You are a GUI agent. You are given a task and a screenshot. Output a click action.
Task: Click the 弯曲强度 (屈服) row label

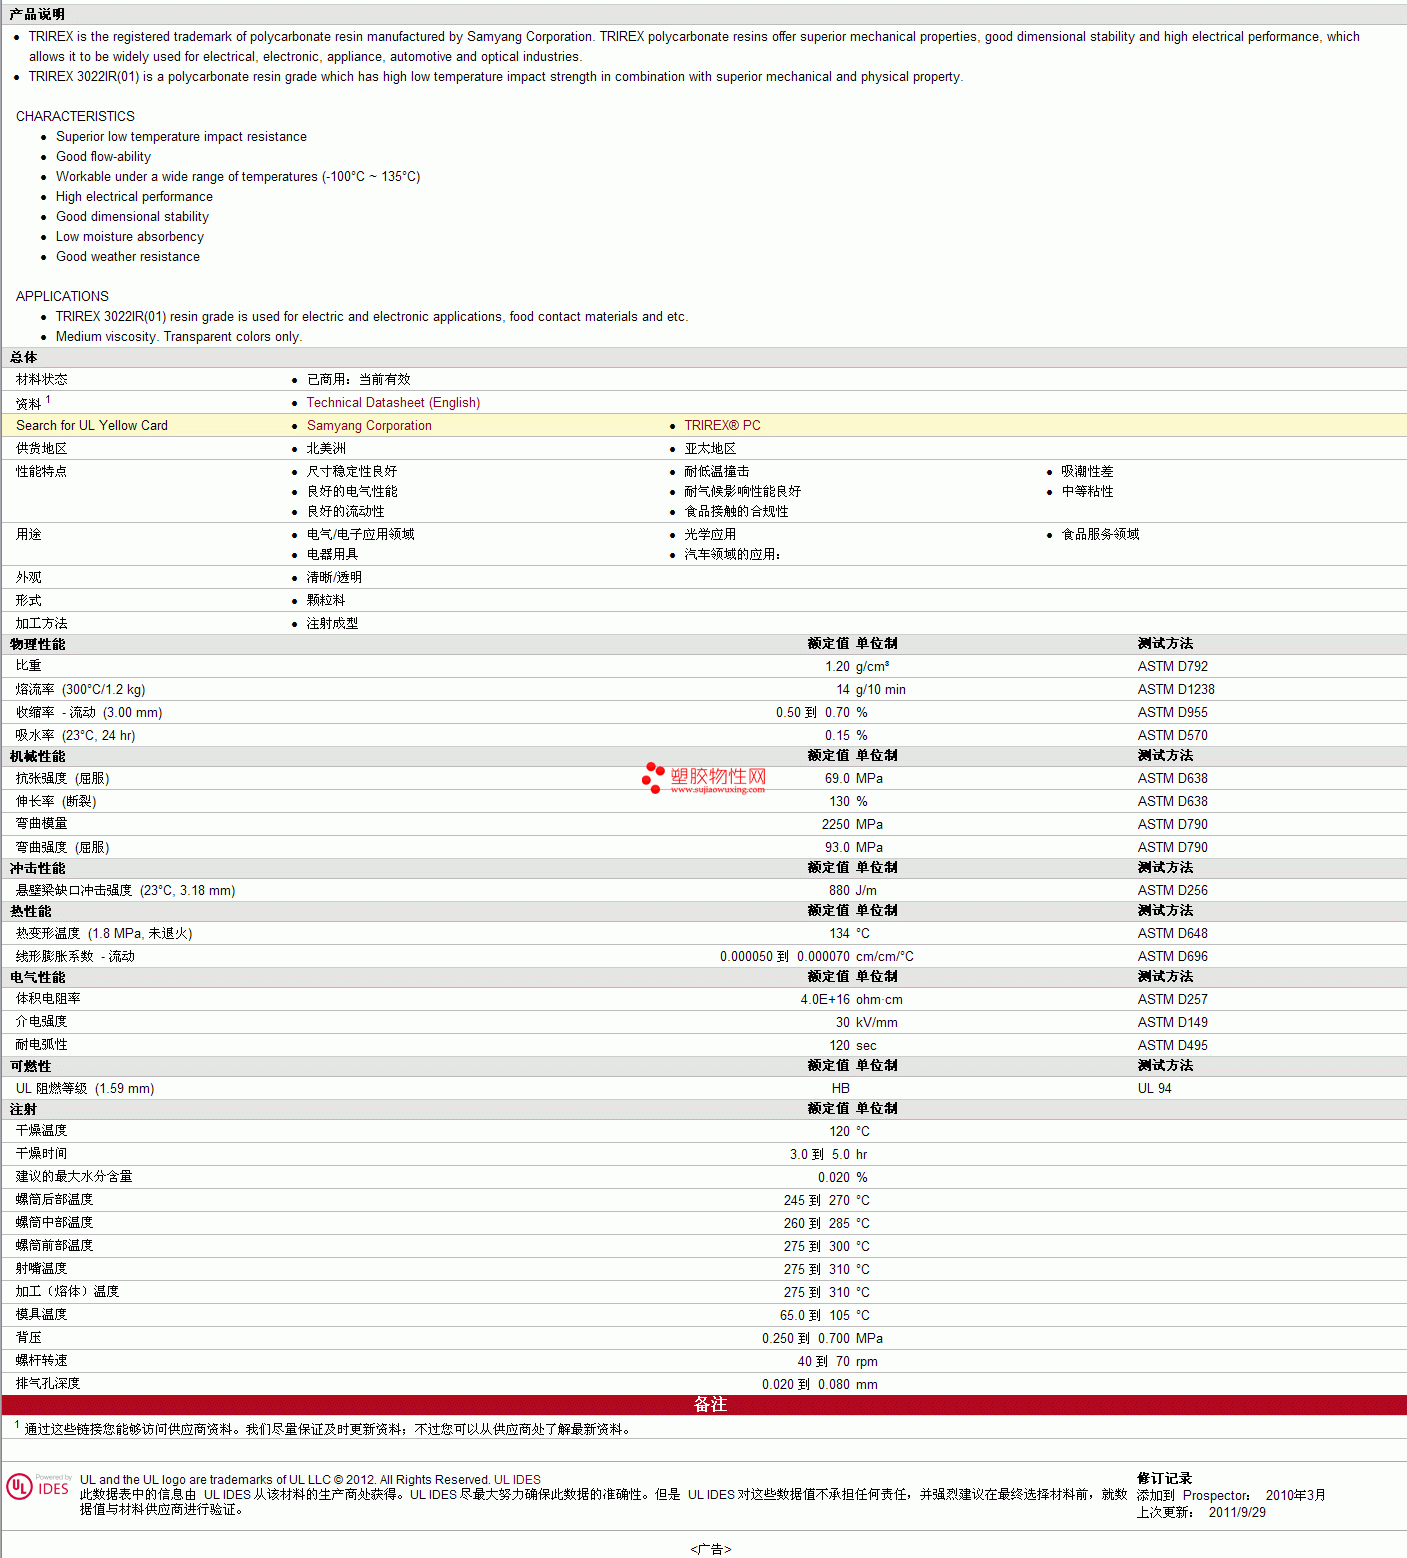tap(62, 847)
